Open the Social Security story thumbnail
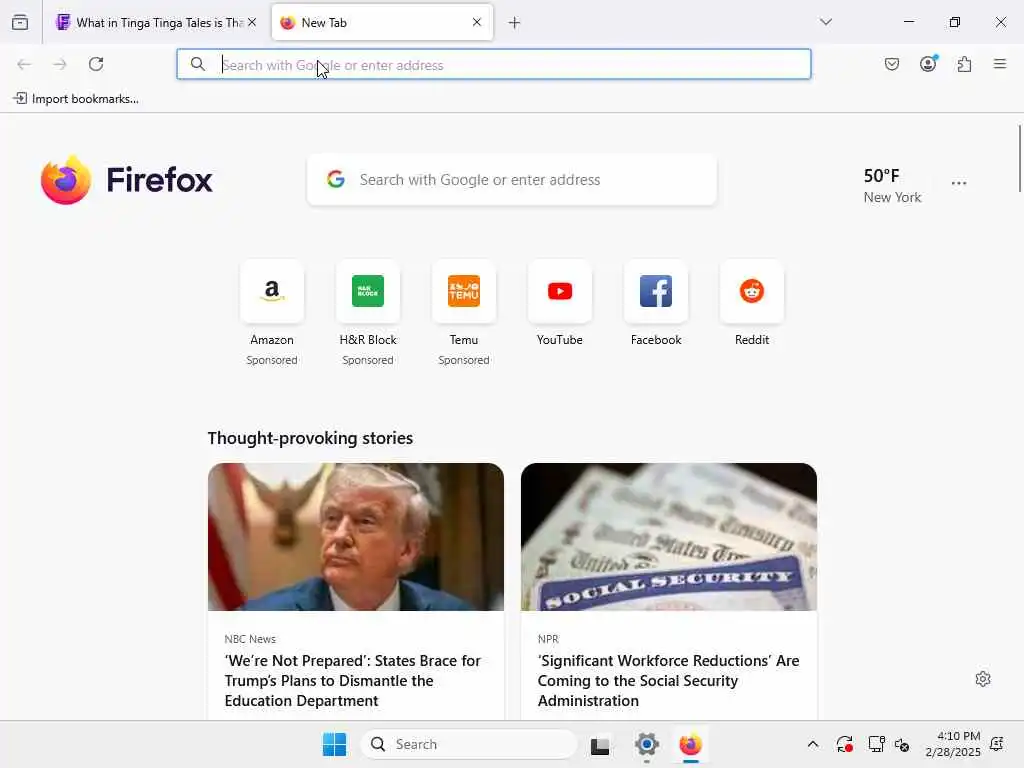1024x768 pixels. coord(669,537)
